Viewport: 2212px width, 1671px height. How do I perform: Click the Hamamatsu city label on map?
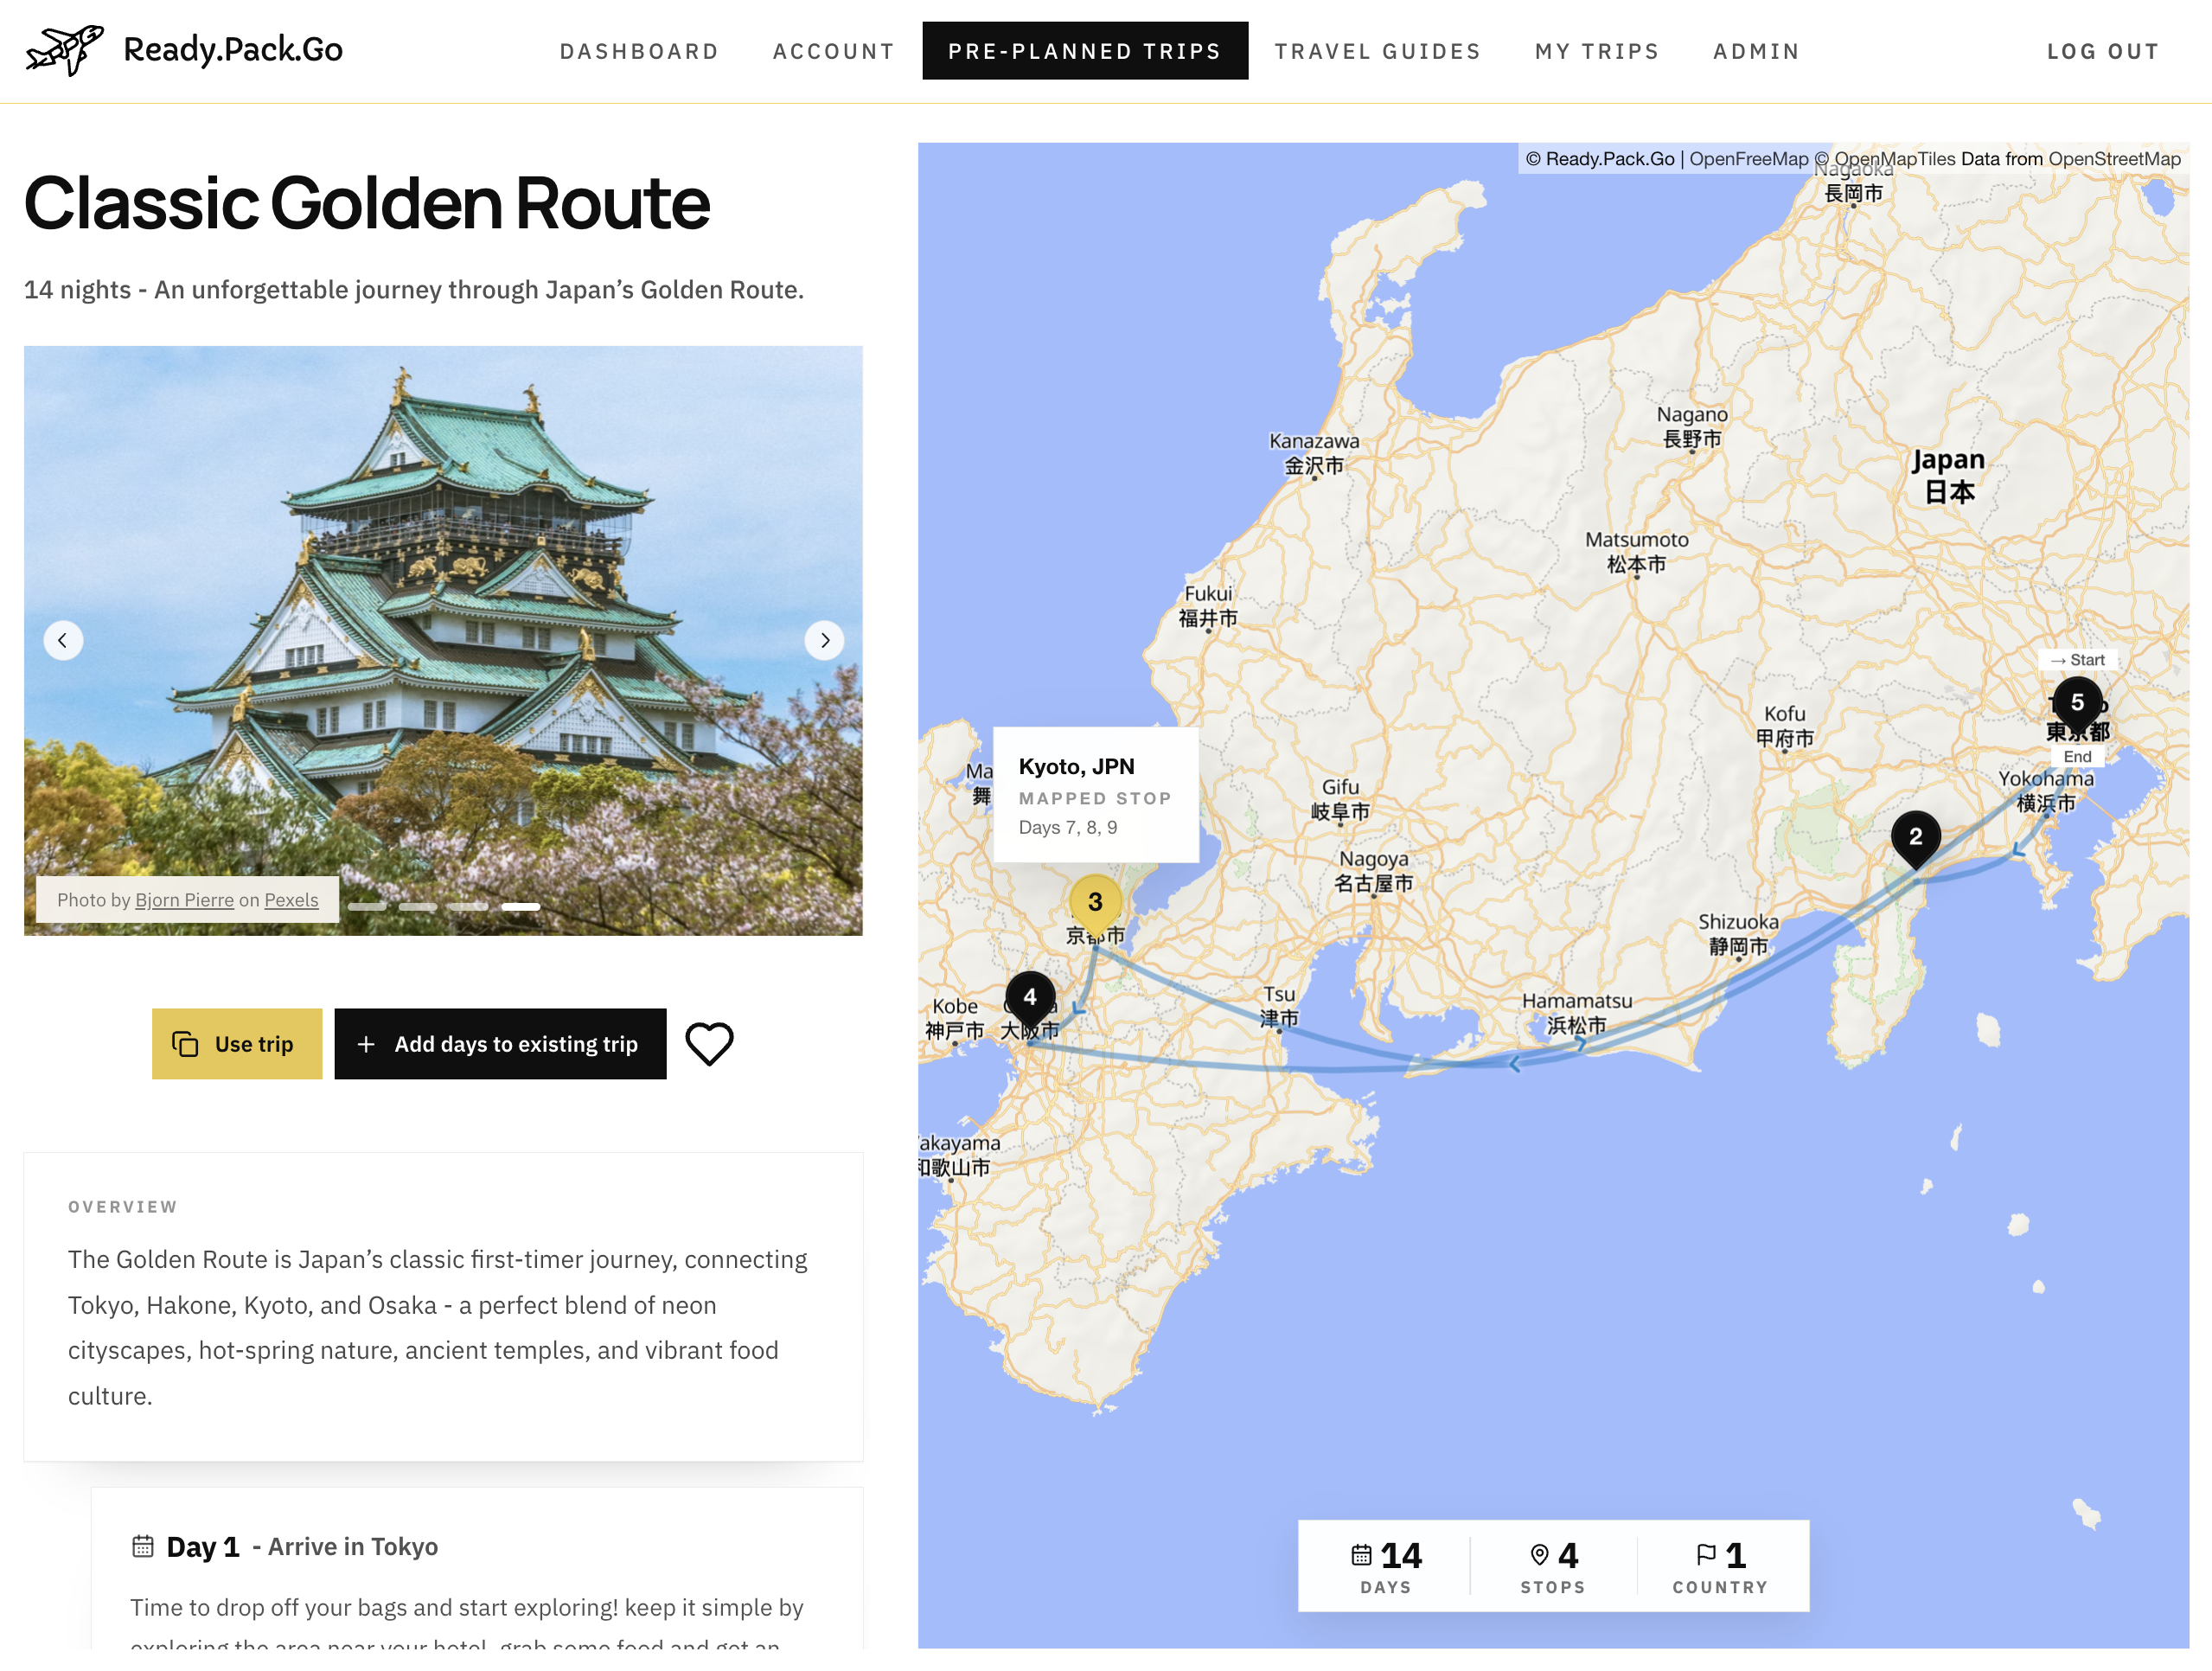click(1577, 1013)
